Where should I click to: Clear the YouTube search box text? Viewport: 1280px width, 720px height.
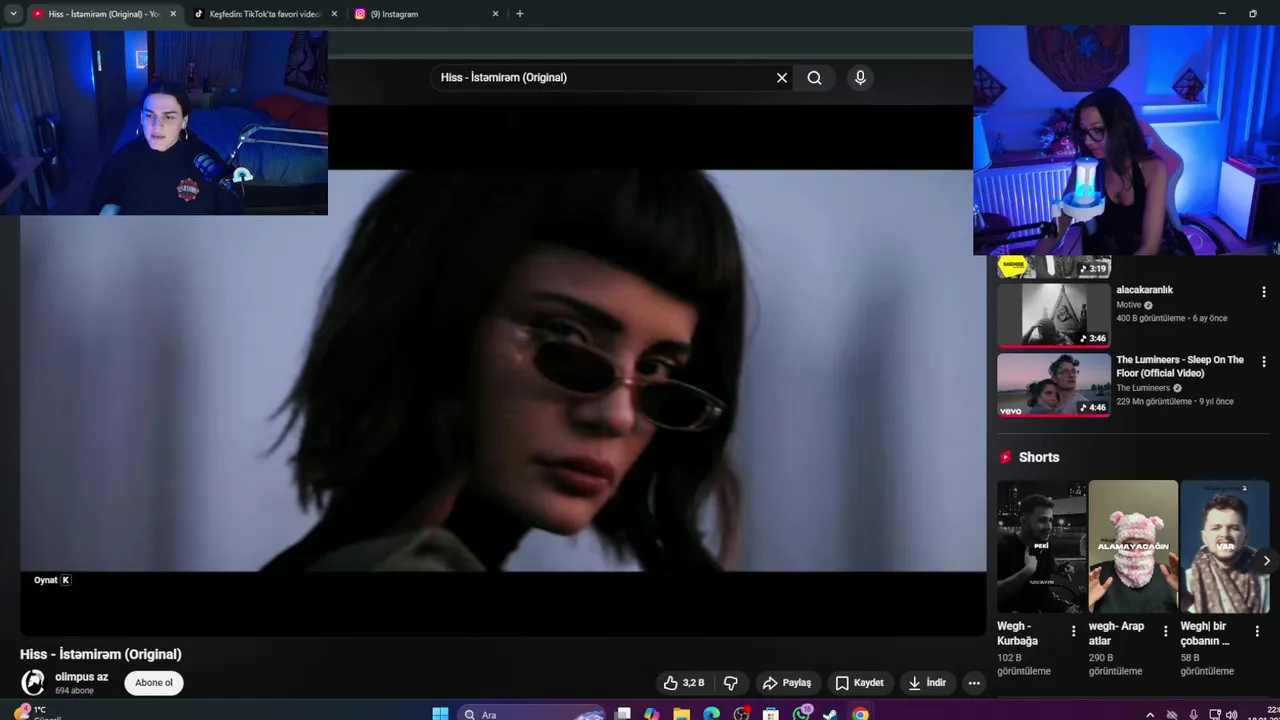(782, 78)
